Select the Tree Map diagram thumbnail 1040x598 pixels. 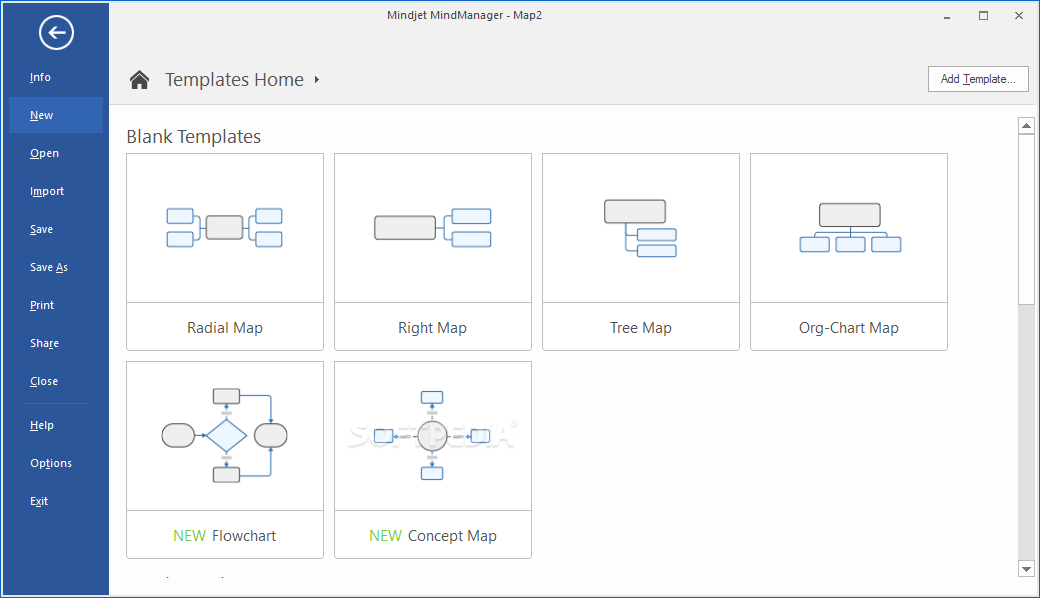click(641, 228)
